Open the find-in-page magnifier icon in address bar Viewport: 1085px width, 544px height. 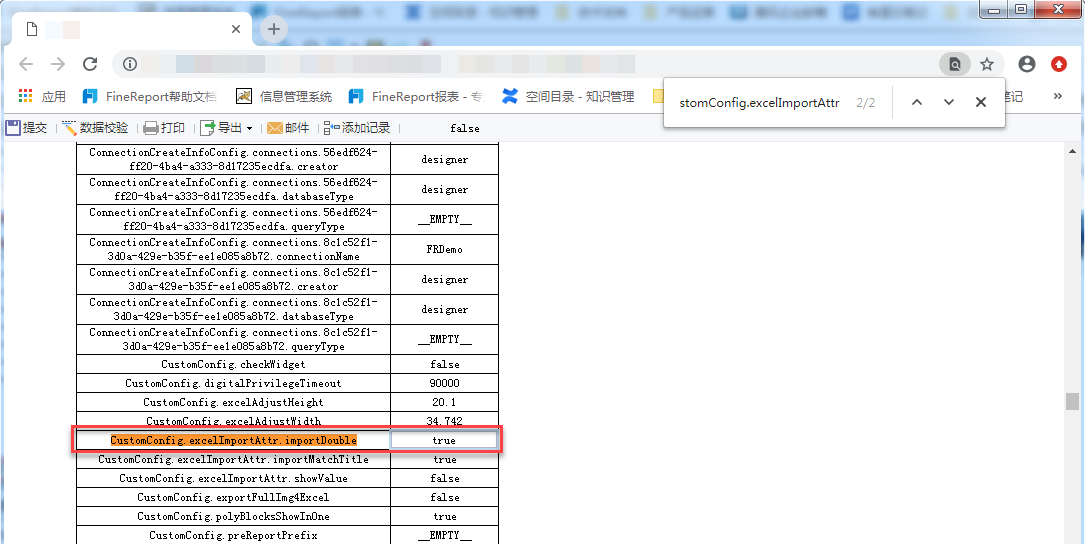[x=955, y=64]
